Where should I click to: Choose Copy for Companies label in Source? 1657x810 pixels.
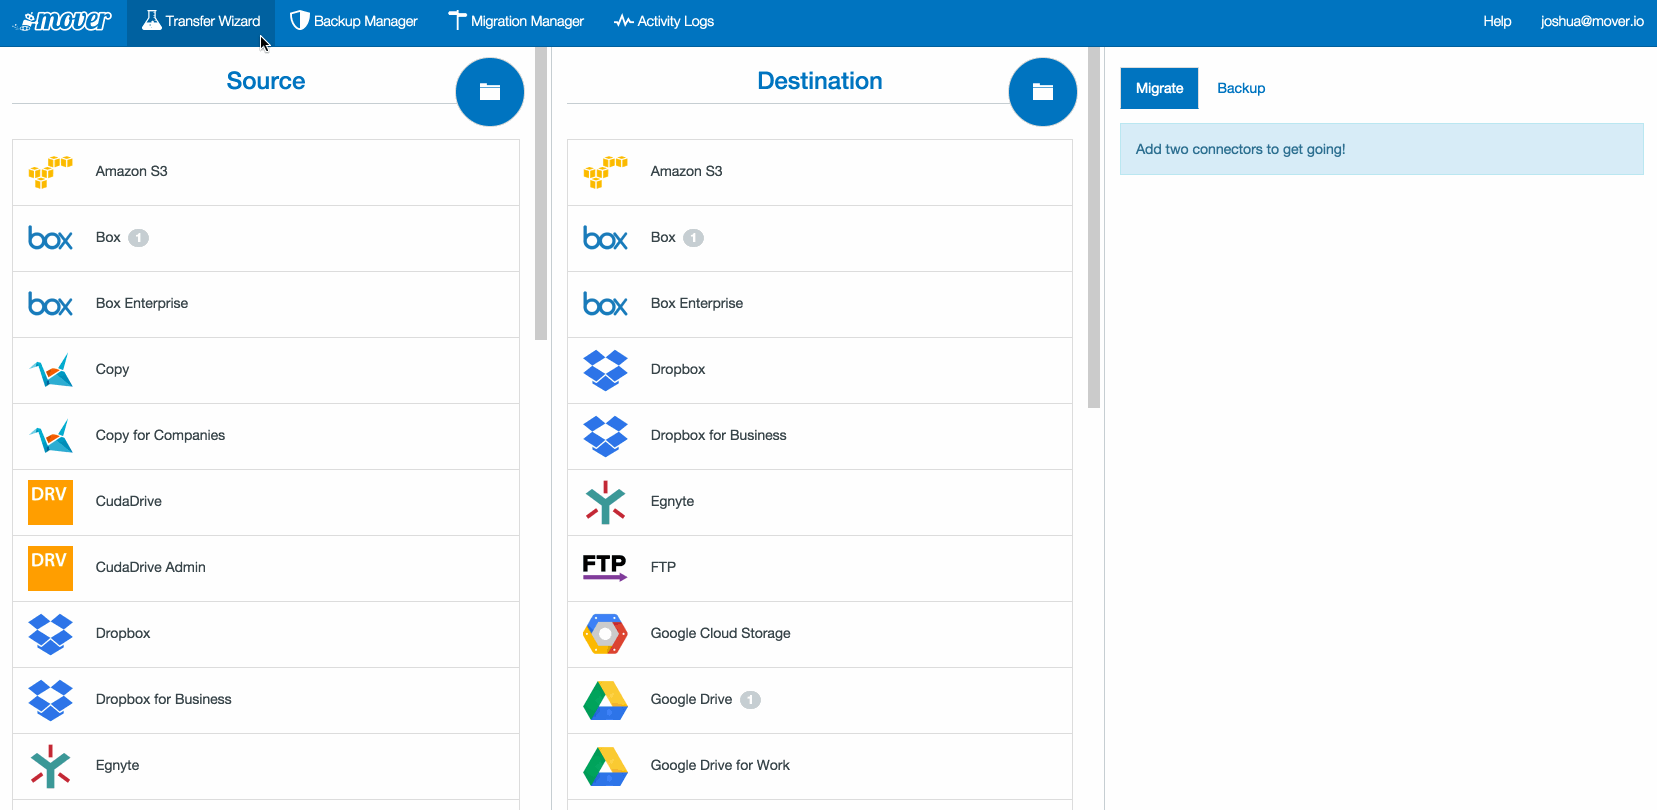(x=160, y=435)
